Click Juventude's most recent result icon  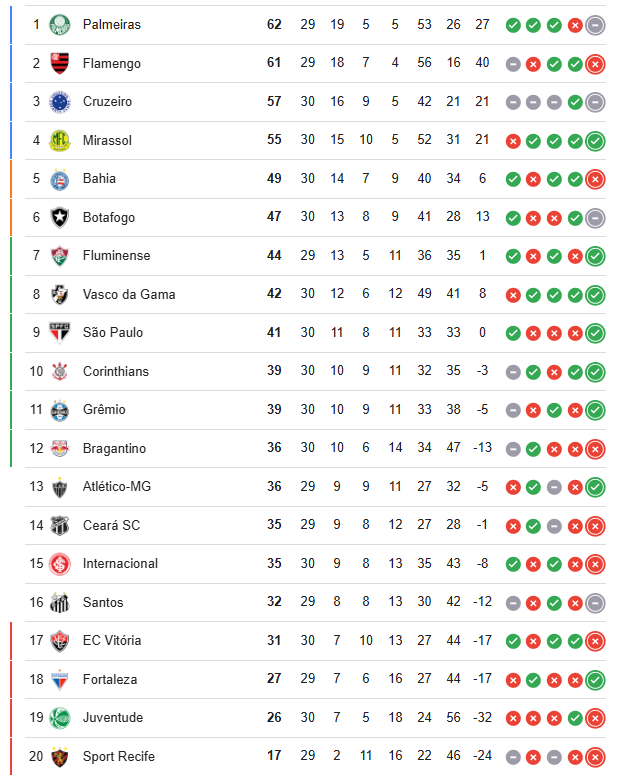595,718
